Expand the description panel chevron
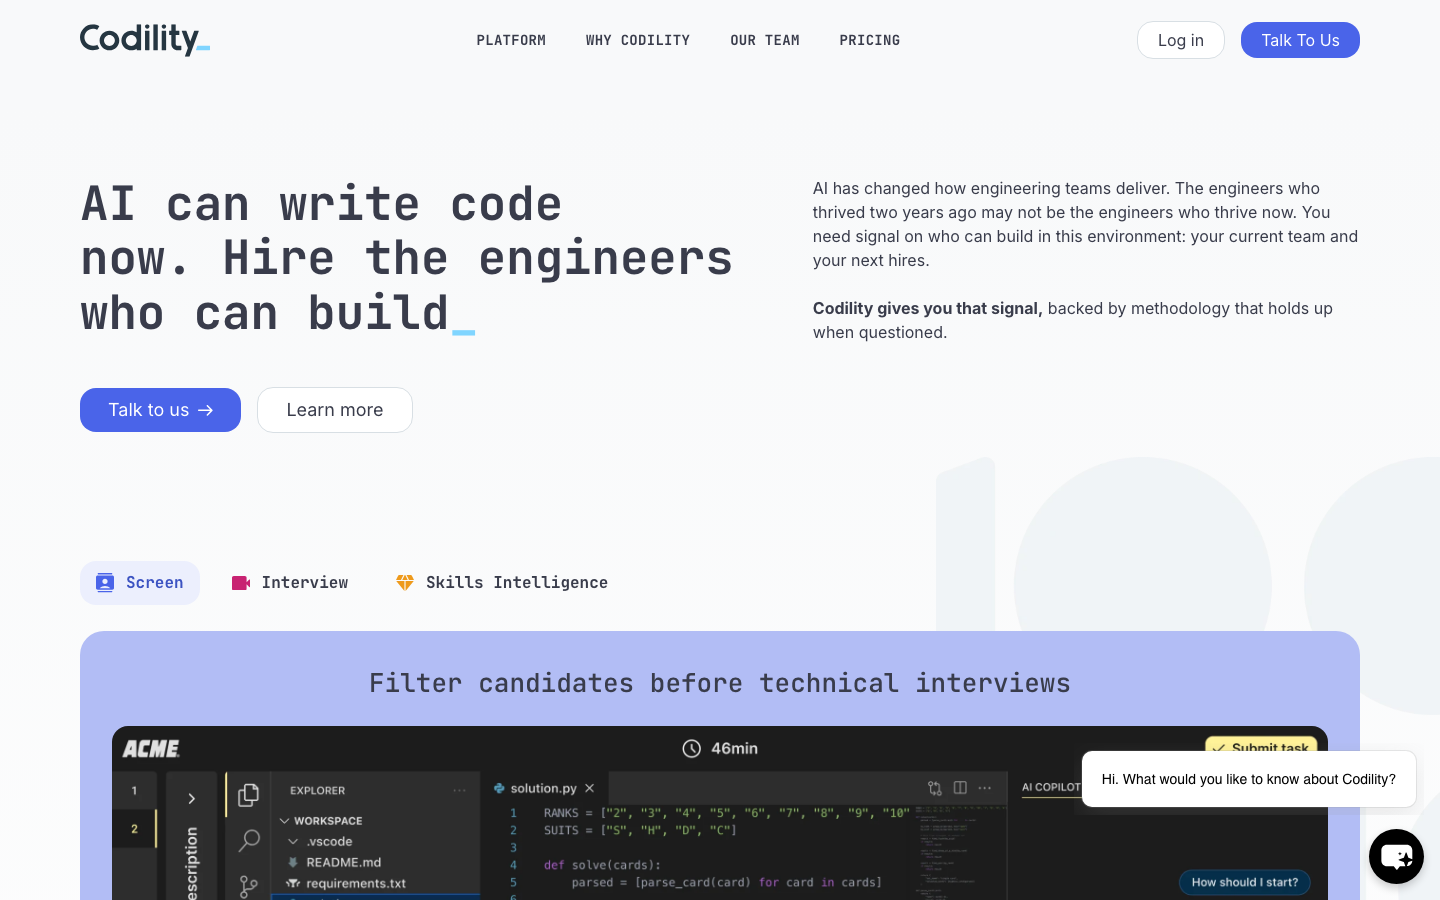The width and height of the screenshot is (1440, 900). click(191, 798)
